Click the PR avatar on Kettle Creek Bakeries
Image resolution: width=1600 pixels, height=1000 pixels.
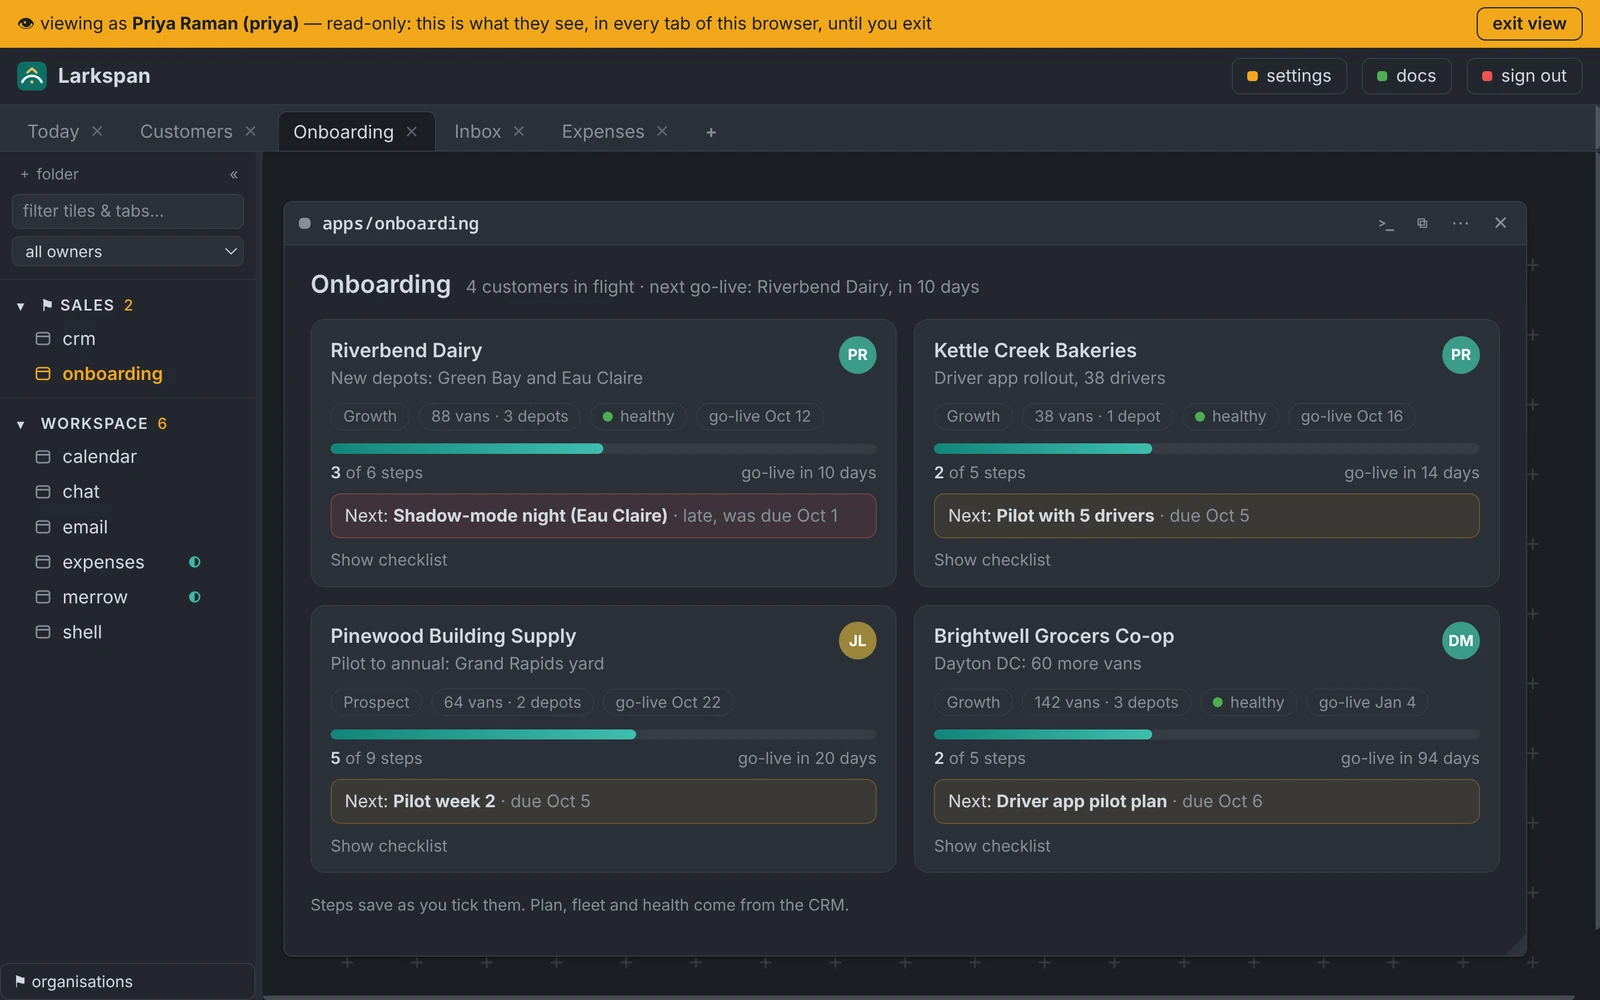click(1460, 355)
